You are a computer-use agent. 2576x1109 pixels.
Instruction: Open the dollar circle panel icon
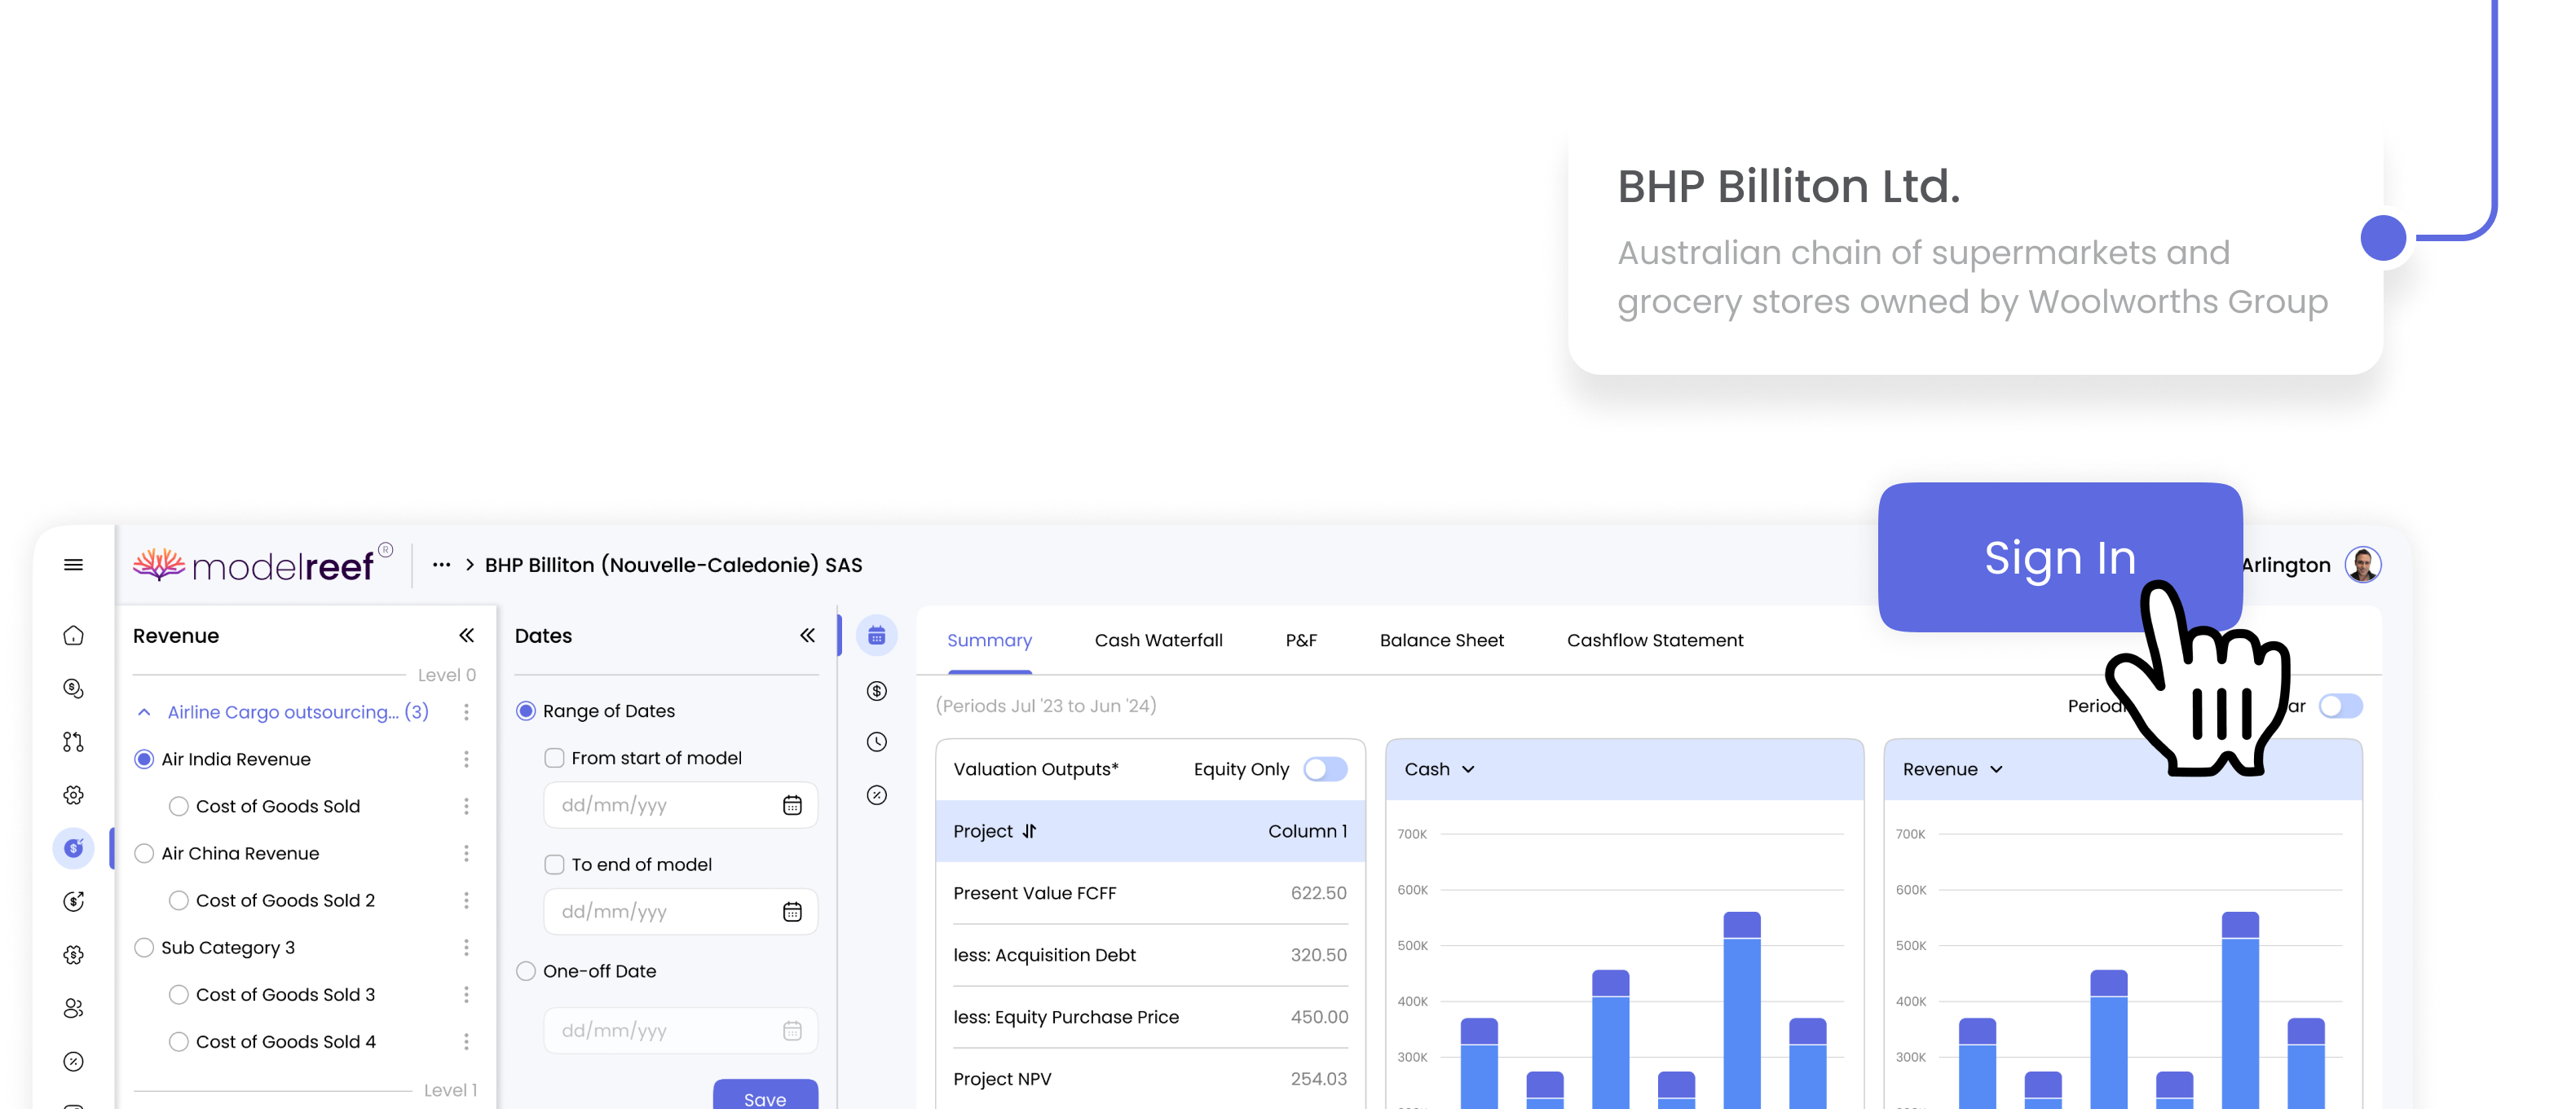(877, 691)
